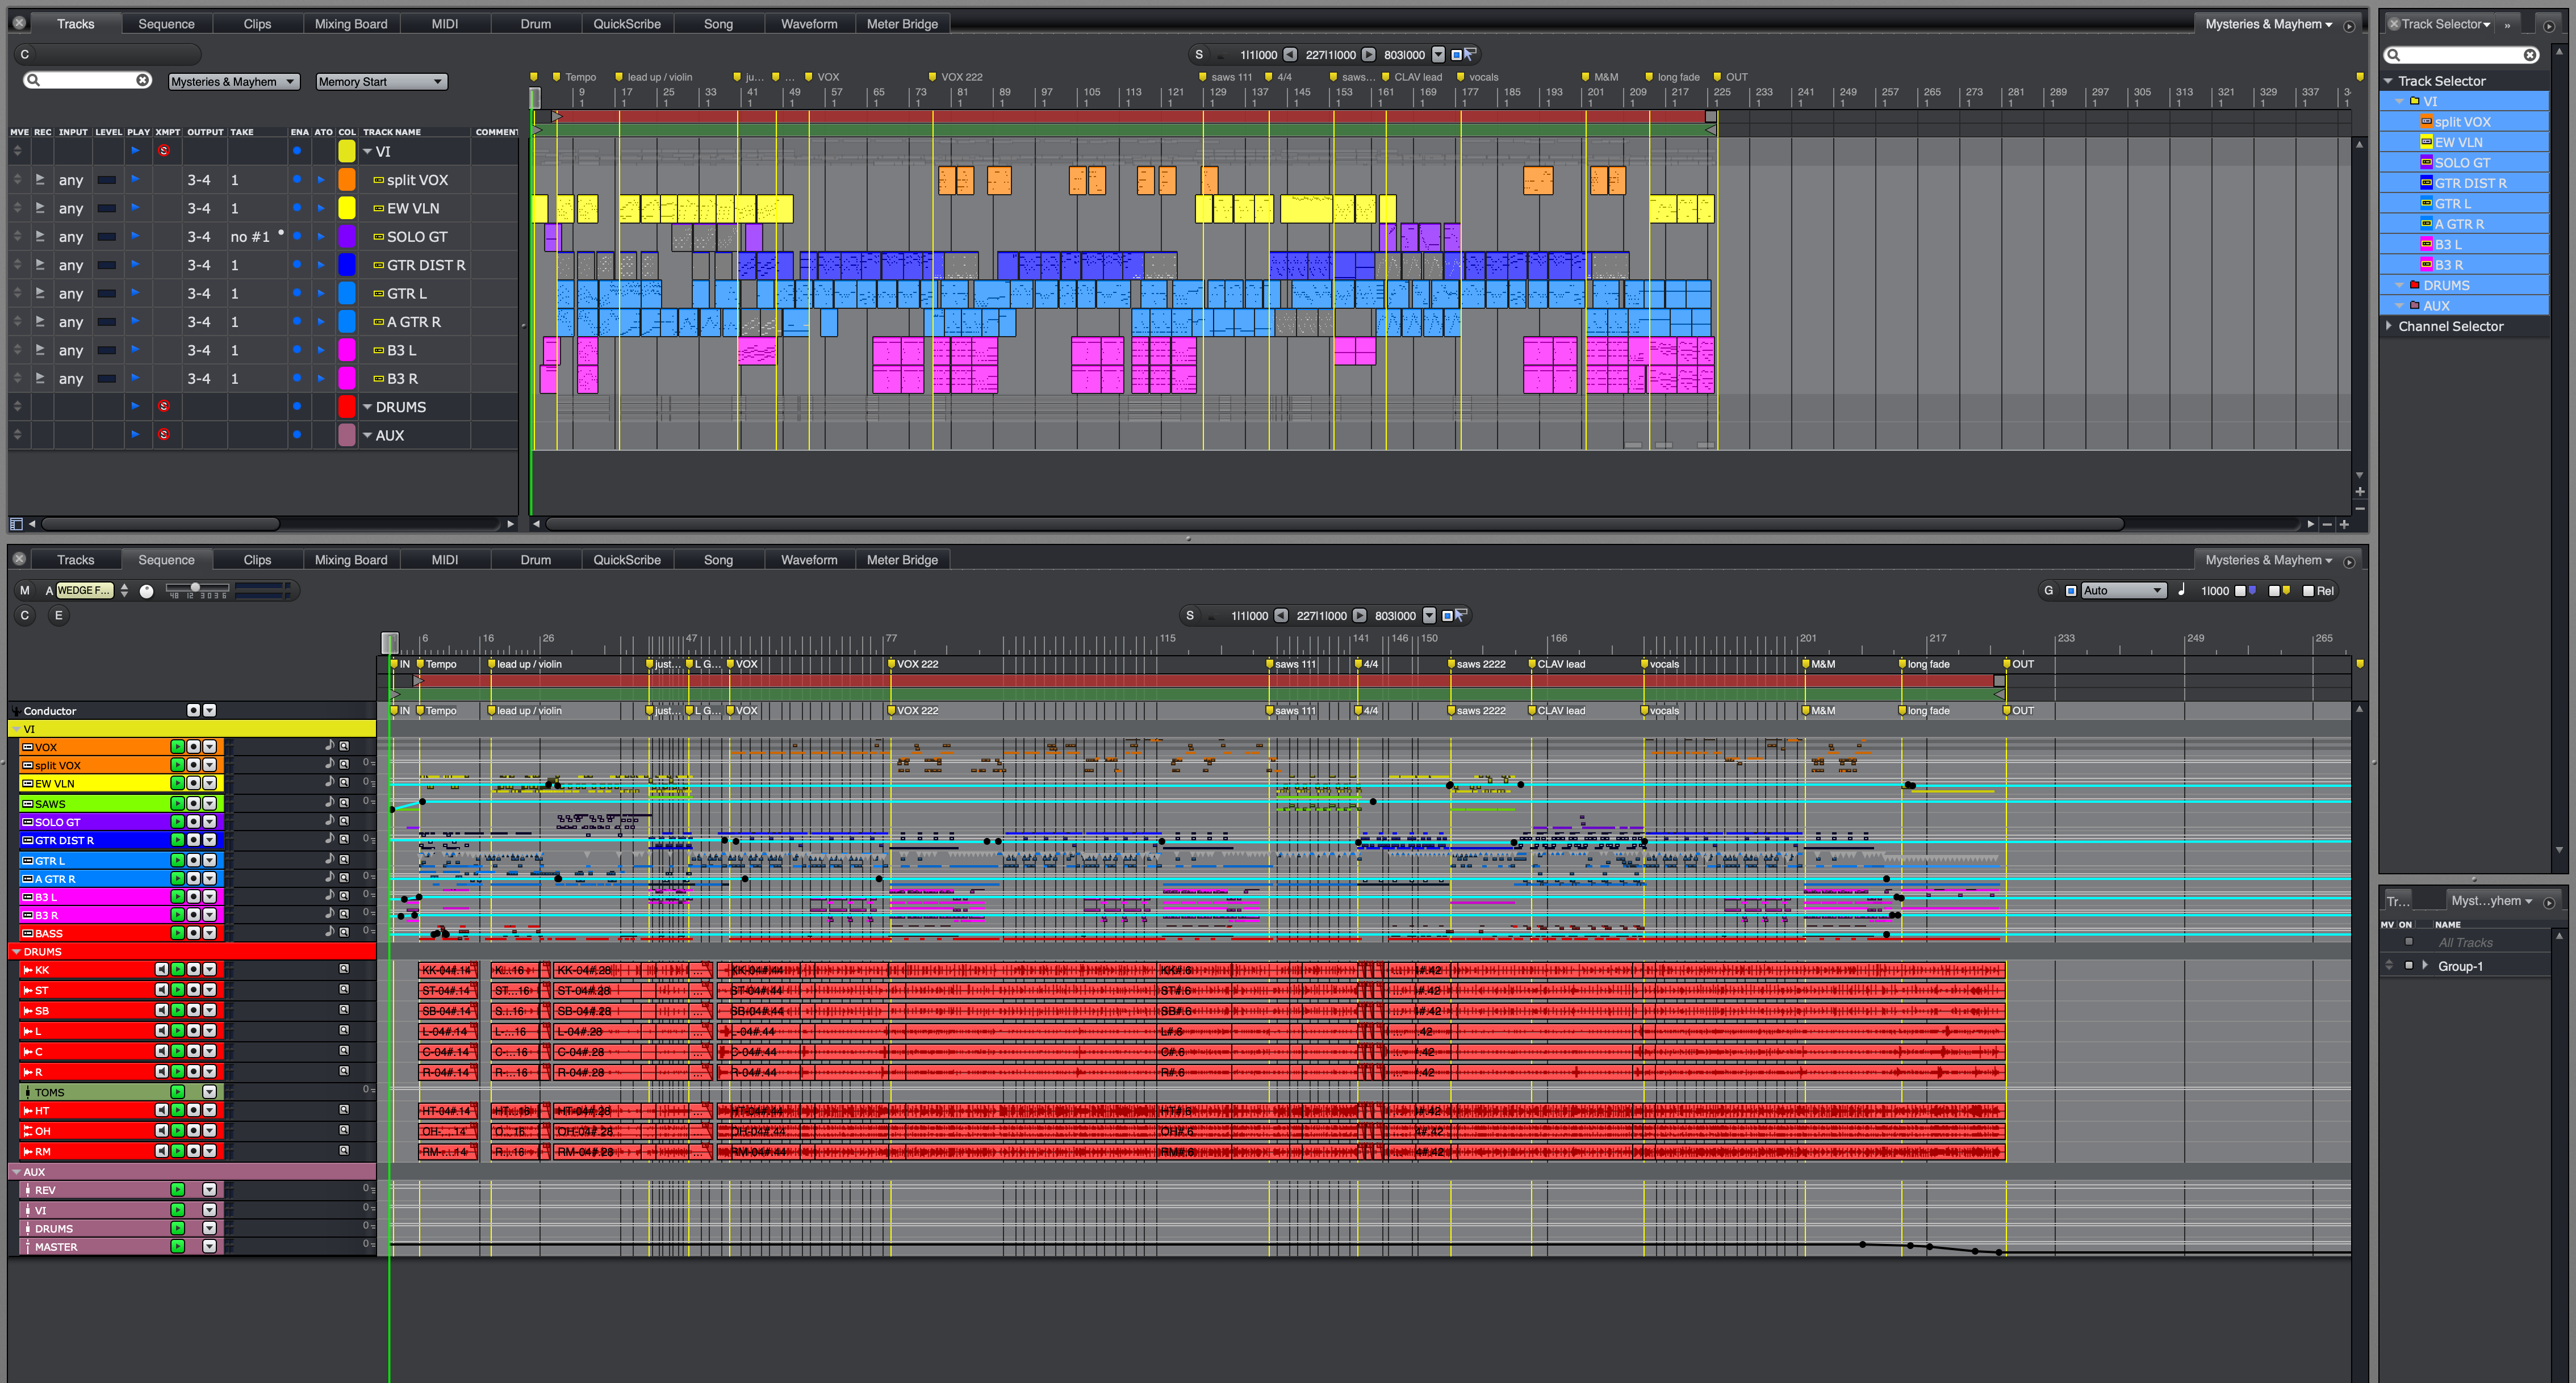Click the solo-exempt icon on the VI folder row
Viewport: 2576px width, 1383px height.
(164, 151)
